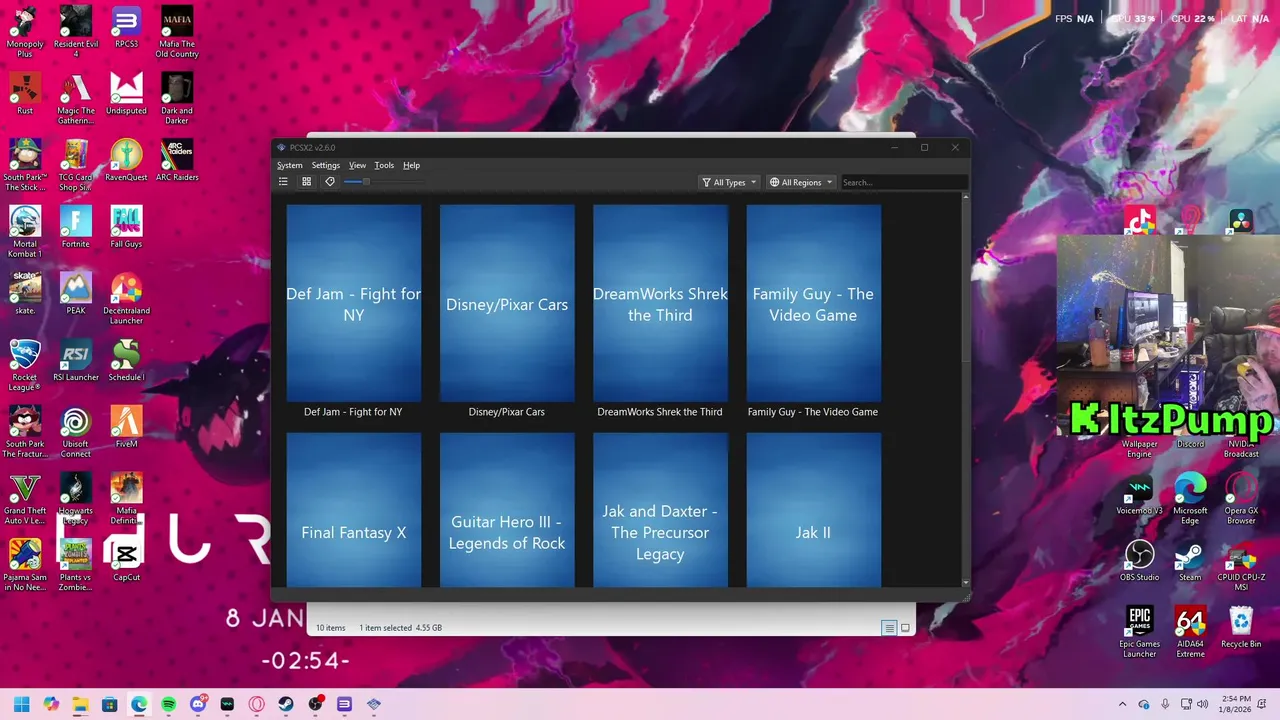Select the Rust desktop icon
1280x720 pixels.
[25, 94]
